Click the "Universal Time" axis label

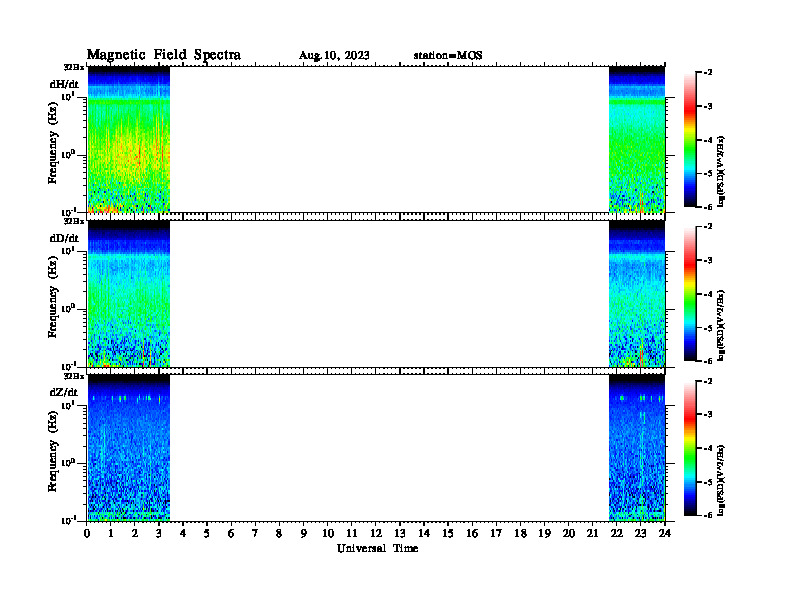[377, 548]
